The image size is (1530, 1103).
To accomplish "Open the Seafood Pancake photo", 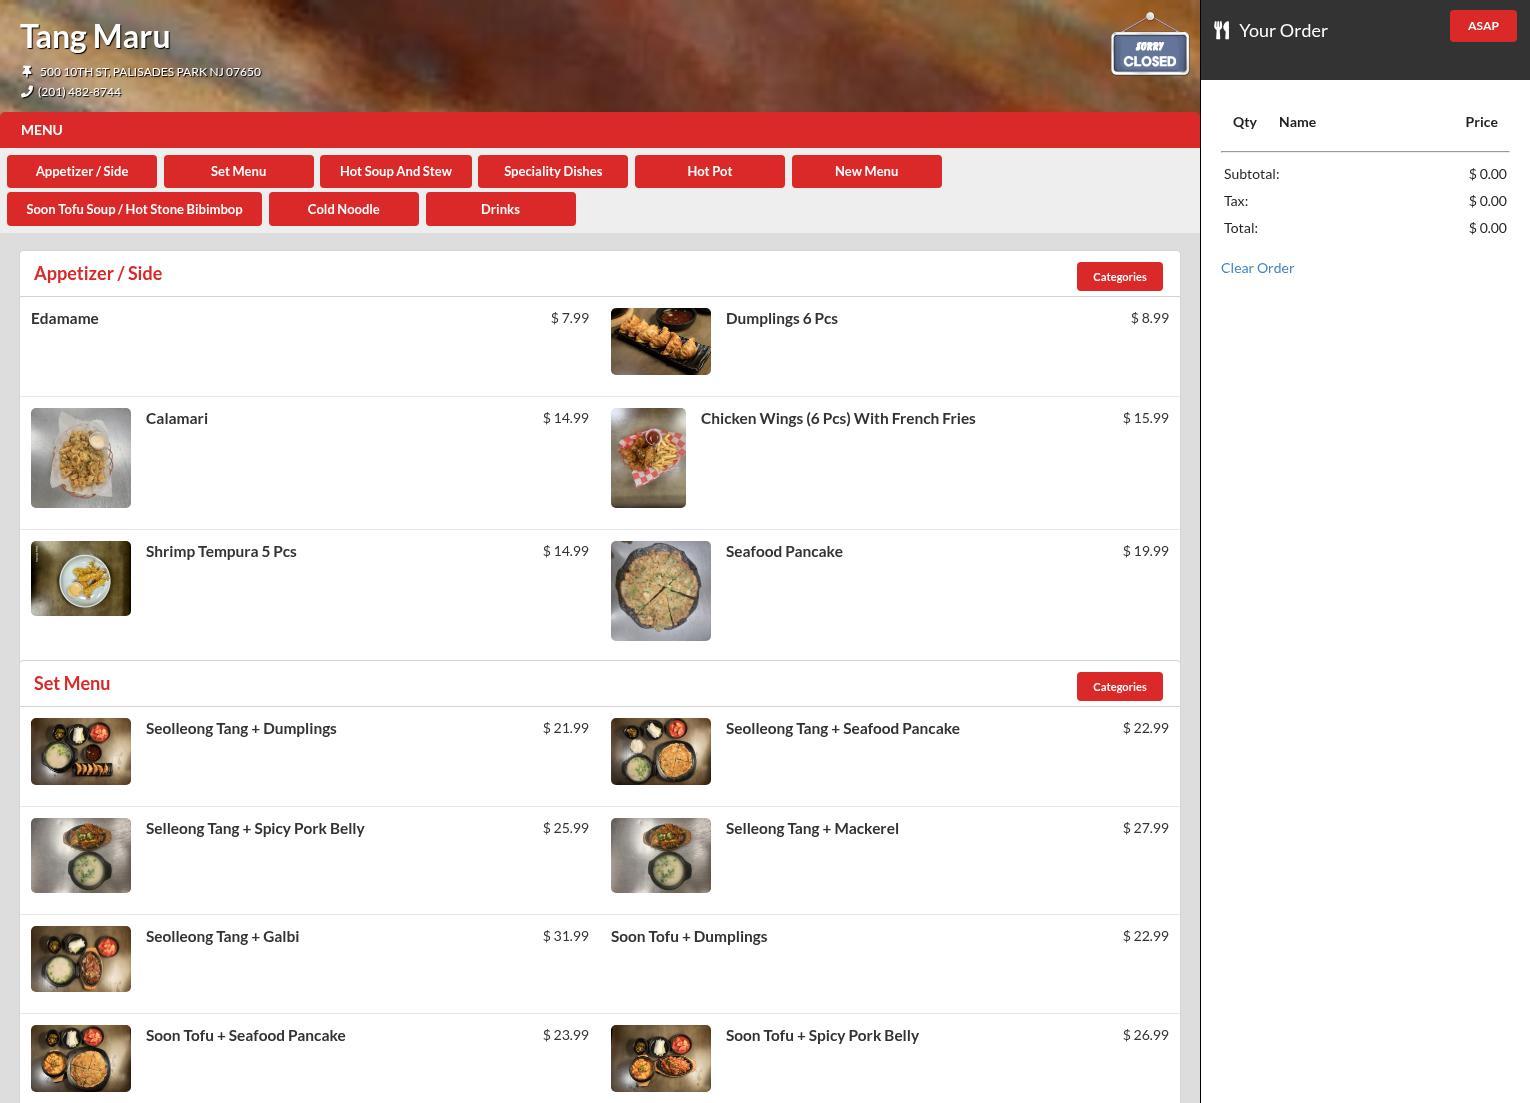I will pos(660,590).
